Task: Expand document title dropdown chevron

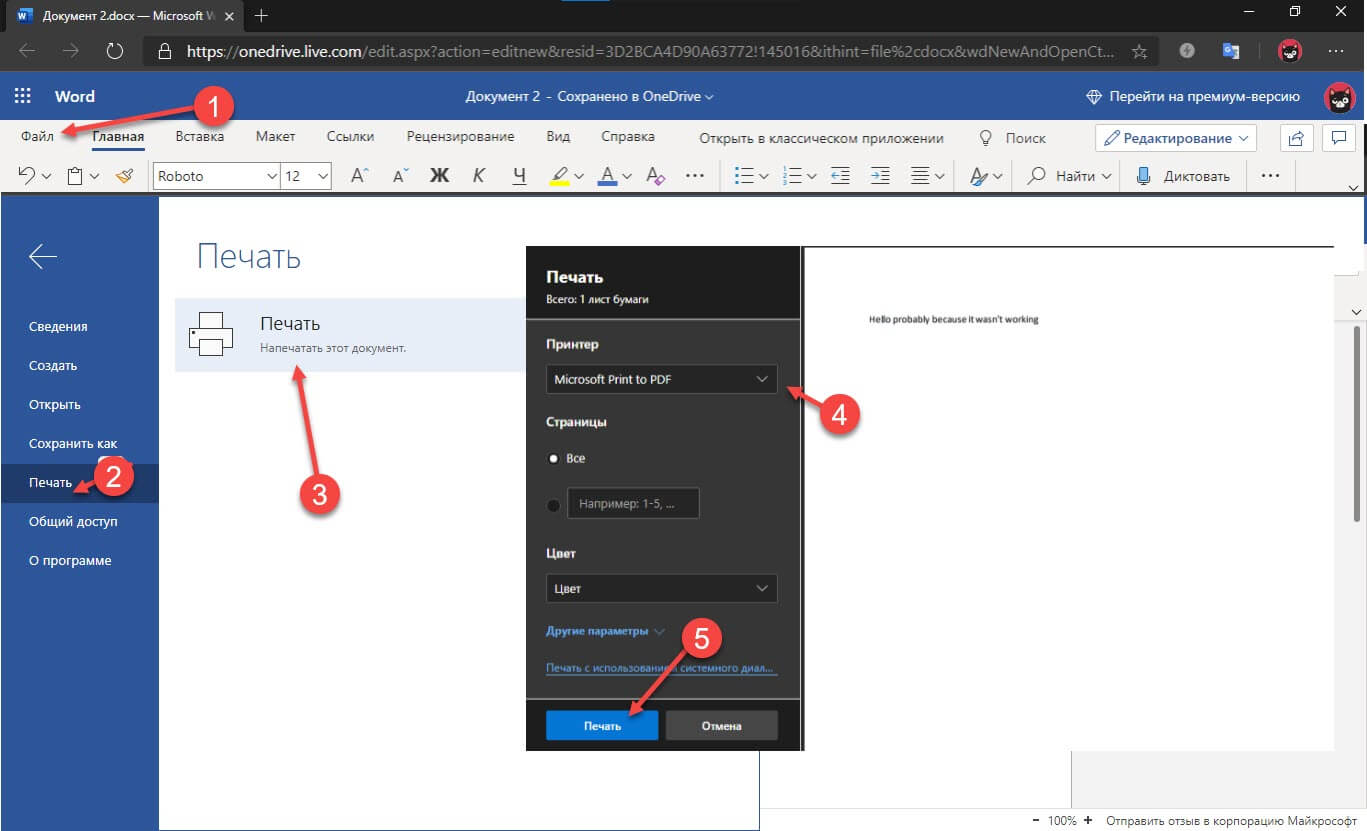Action: (709, 97)
